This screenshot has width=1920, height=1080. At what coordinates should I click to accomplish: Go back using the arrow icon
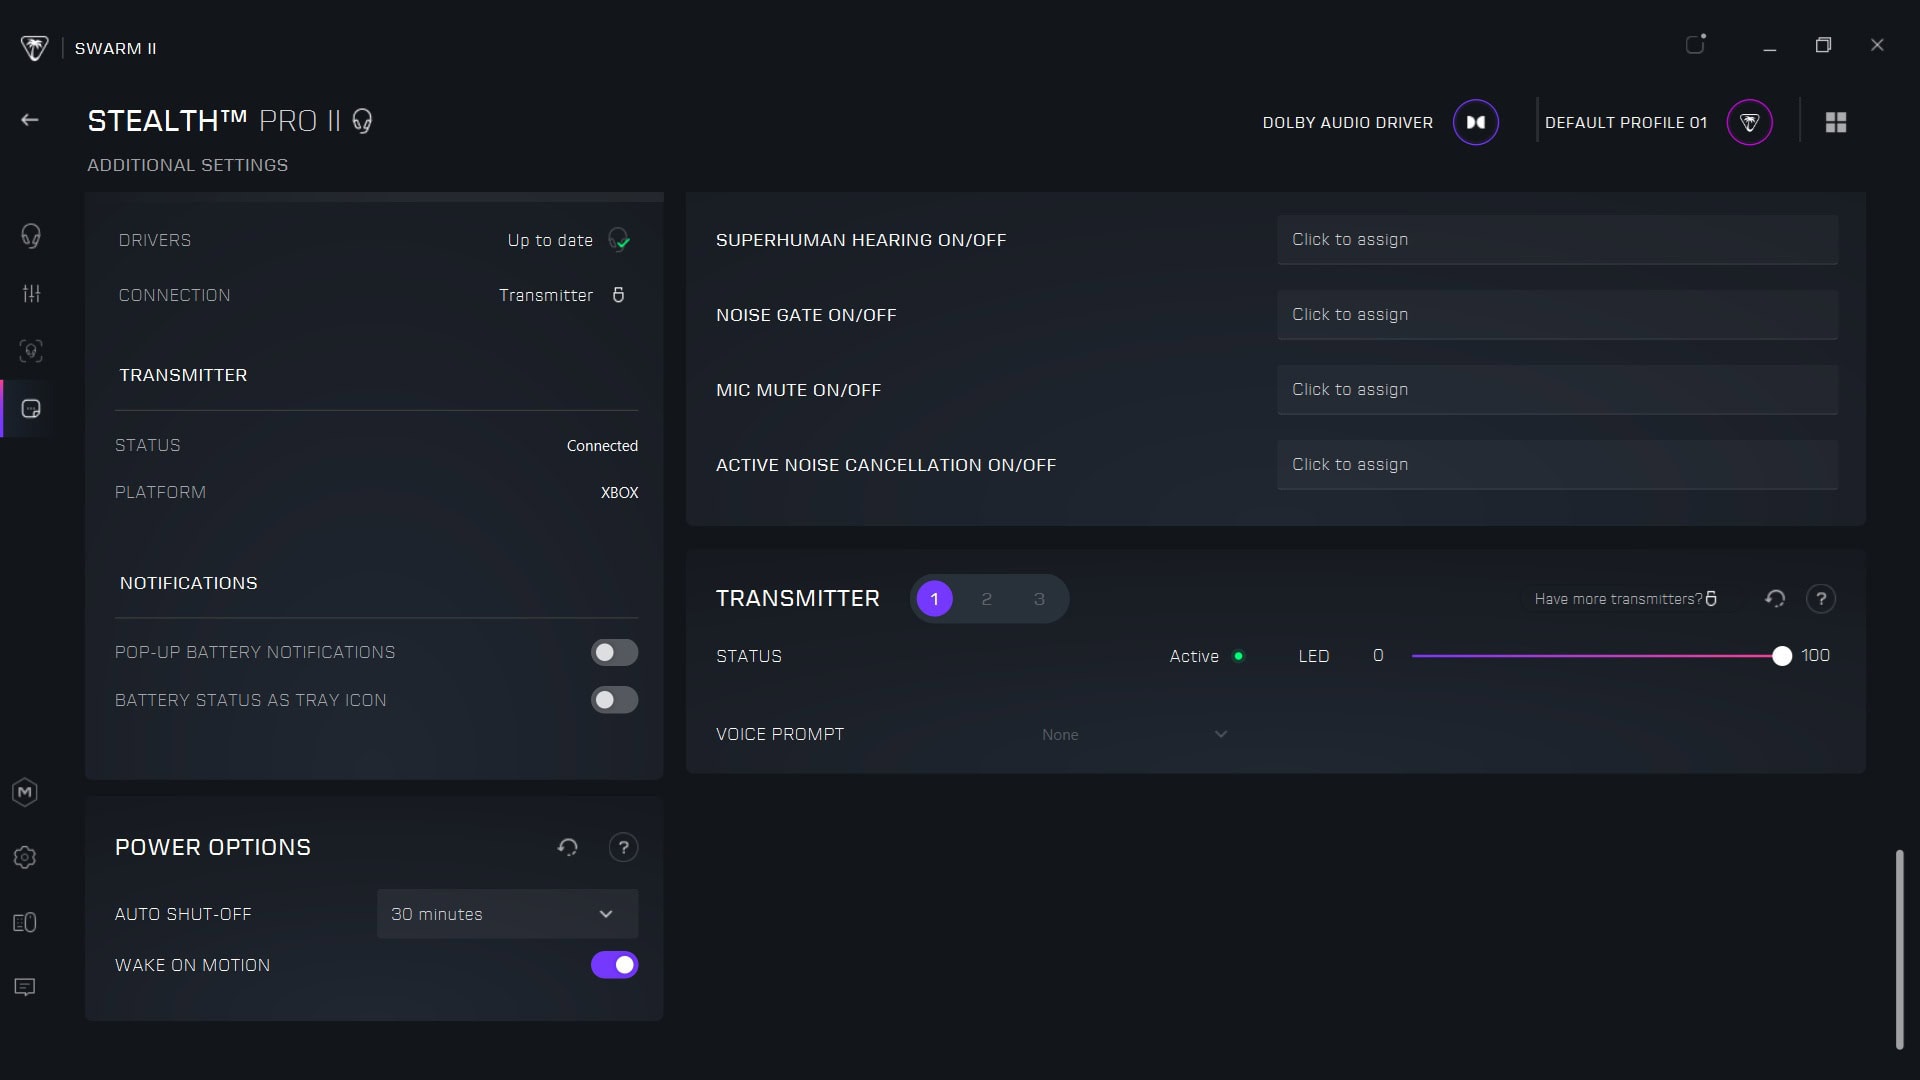pyautogui.click(x=30, y=121)
